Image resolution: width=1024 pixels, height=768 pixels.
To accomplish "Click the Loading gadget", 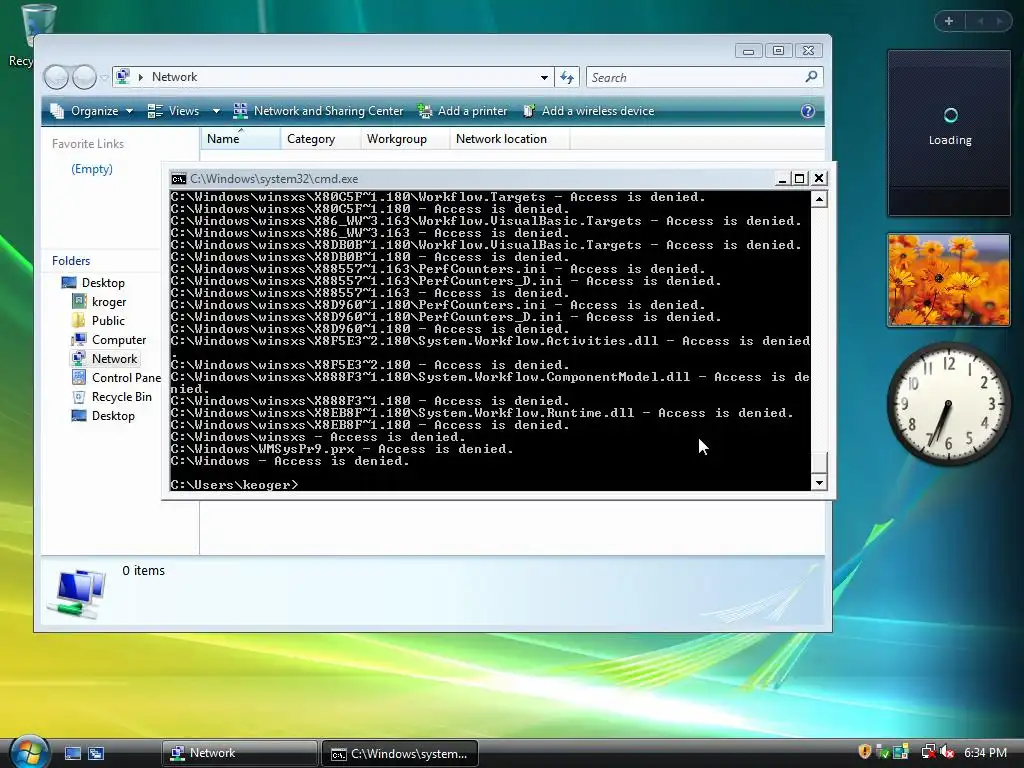I will [x=949, y=133].
